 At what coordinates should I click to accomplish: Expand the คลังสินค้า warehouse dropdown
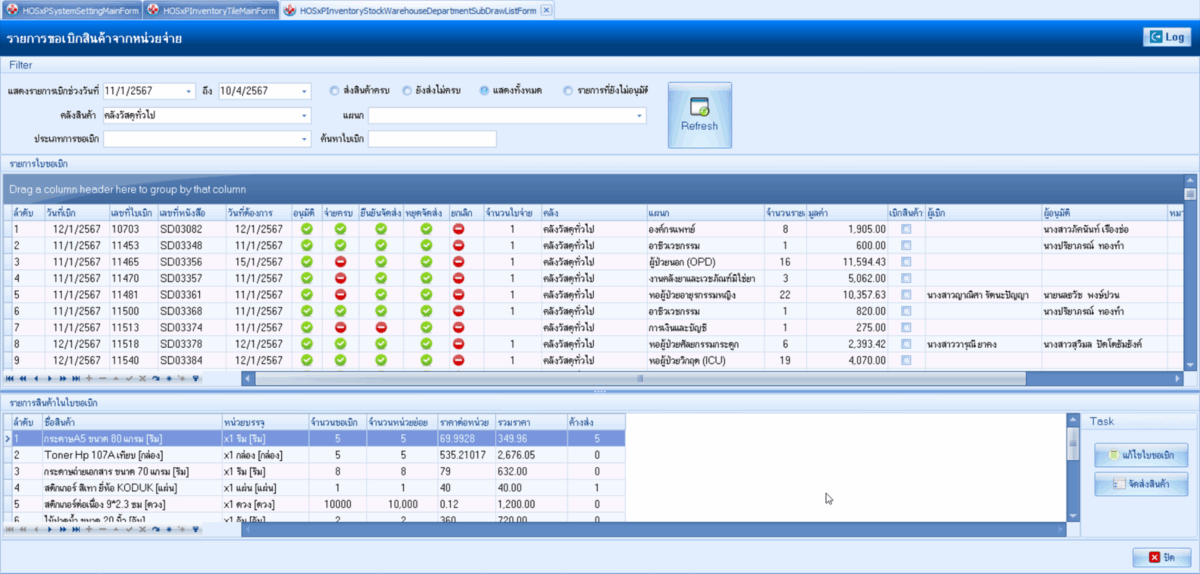click(305, 115)
